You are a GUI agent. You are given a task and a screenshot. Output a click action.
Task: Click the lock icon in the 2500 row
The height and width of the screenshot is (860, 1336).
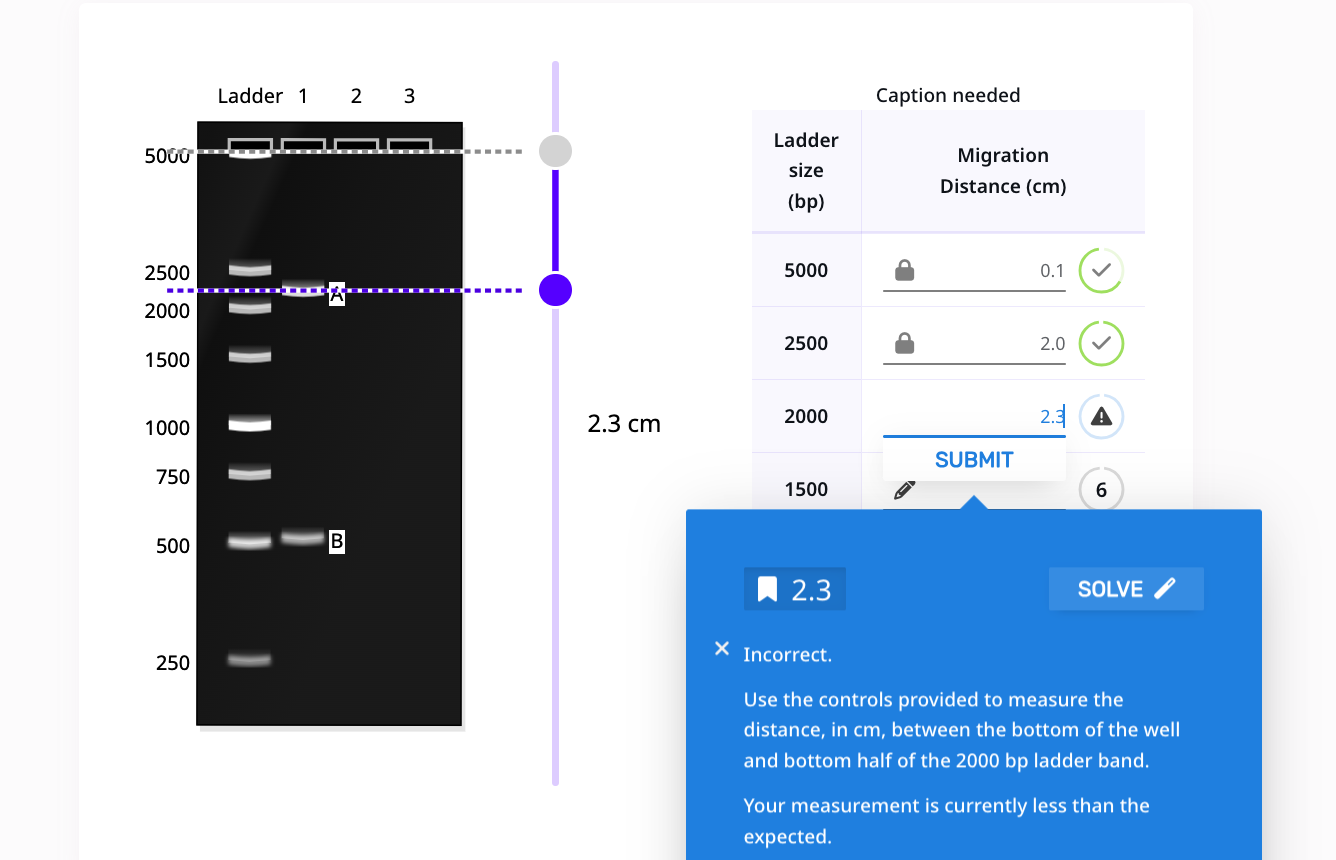tap(904, 343)
